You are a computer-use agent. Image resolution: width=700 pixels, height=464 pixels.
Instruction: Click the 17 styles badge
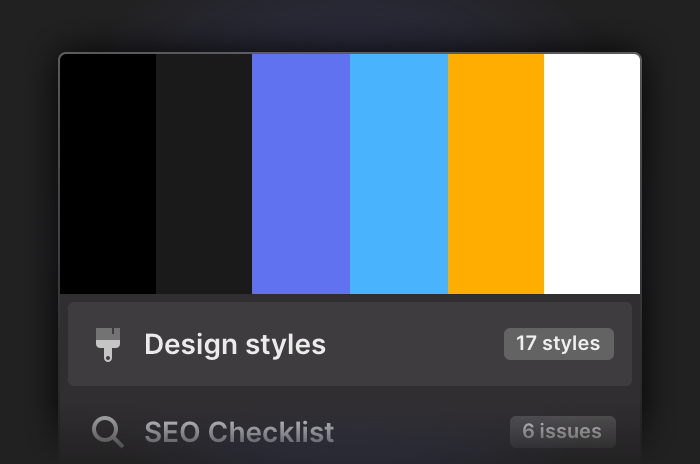[x=559, y=344]
